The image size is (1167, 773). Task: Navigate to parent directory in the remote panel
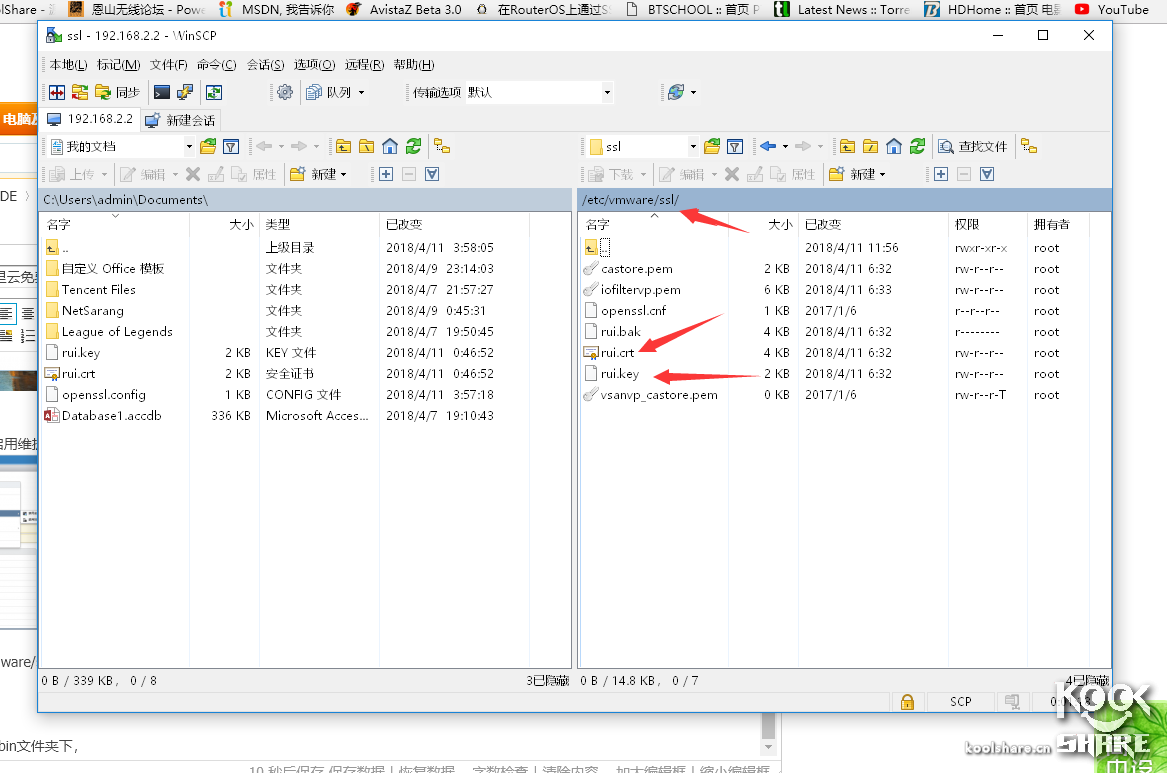849,146
